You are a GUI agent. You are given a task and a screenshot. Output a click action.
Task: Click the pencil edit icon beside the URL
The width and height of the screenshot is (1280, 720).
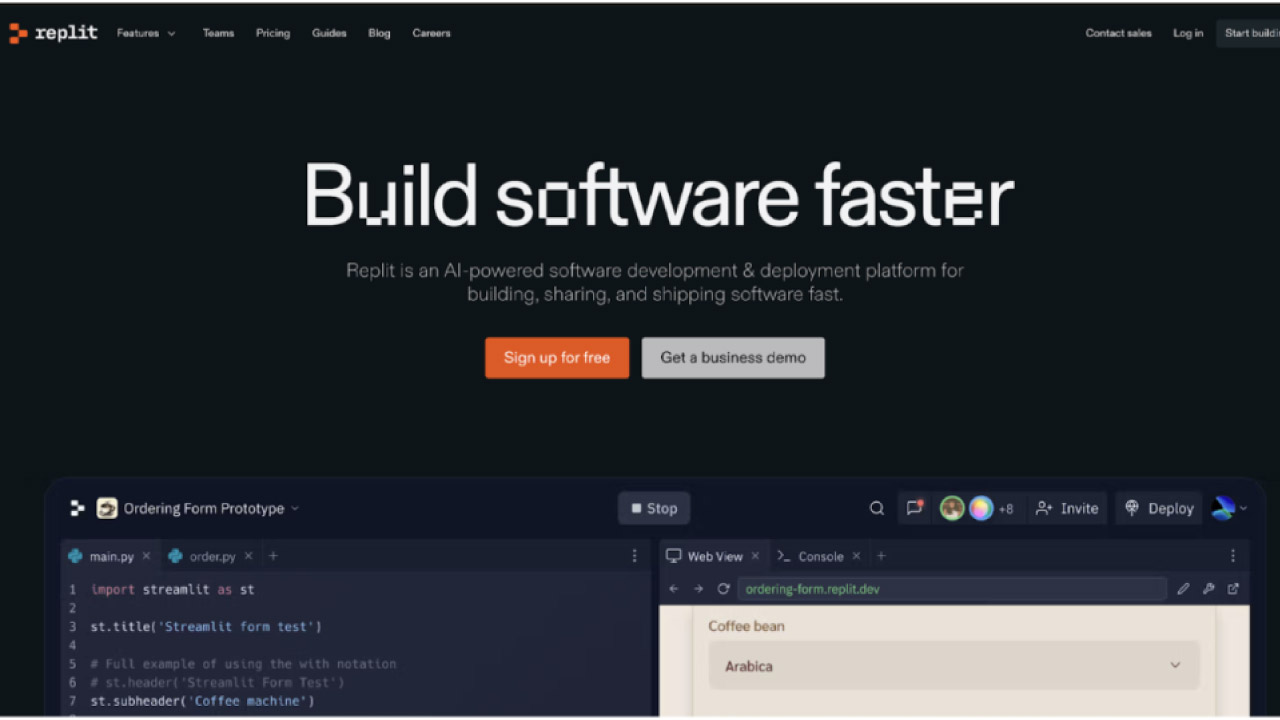pyautogui.click(x=1184, y=589)
